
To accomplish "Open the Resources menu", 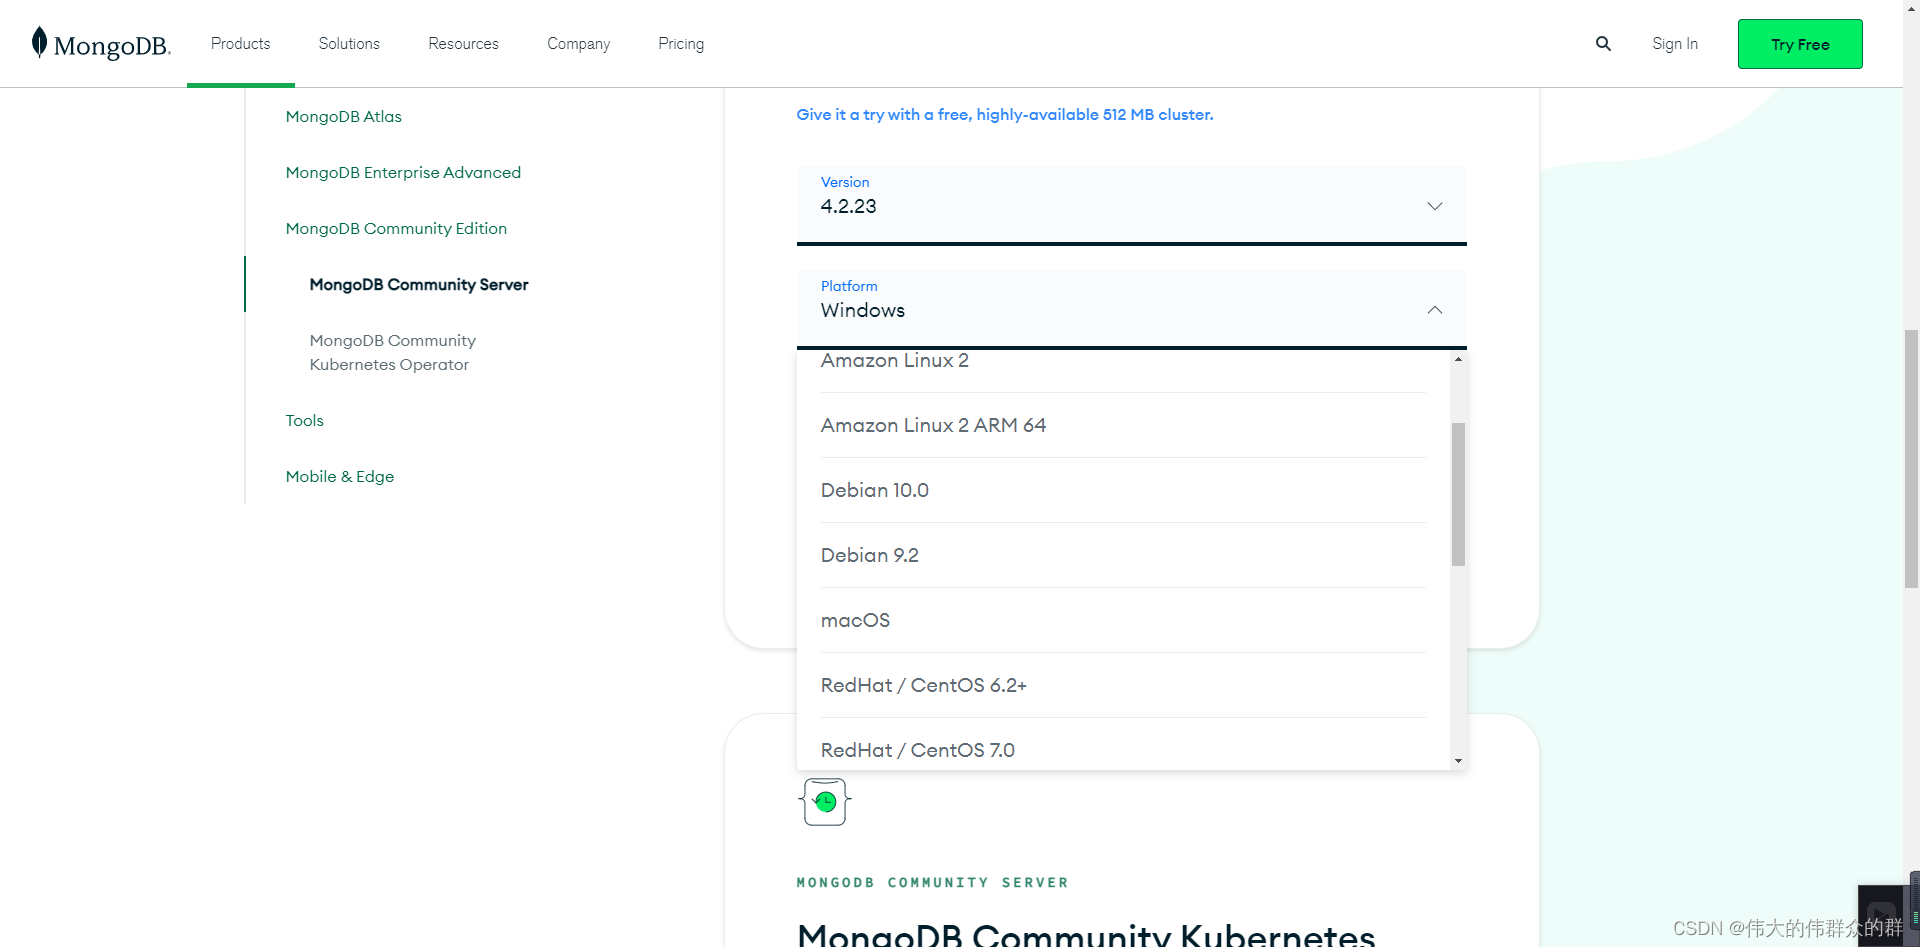I will click(x=463, y=44).
